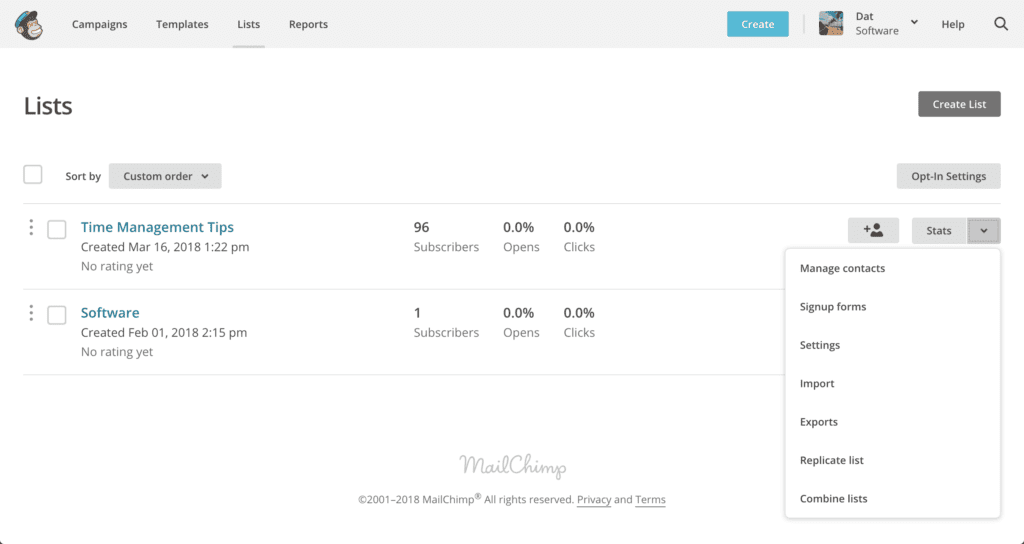The image size is (1024, 544).
Task: Click 'Created Feb 01, 2018 2:15 pm'
Action: [164, 332]
